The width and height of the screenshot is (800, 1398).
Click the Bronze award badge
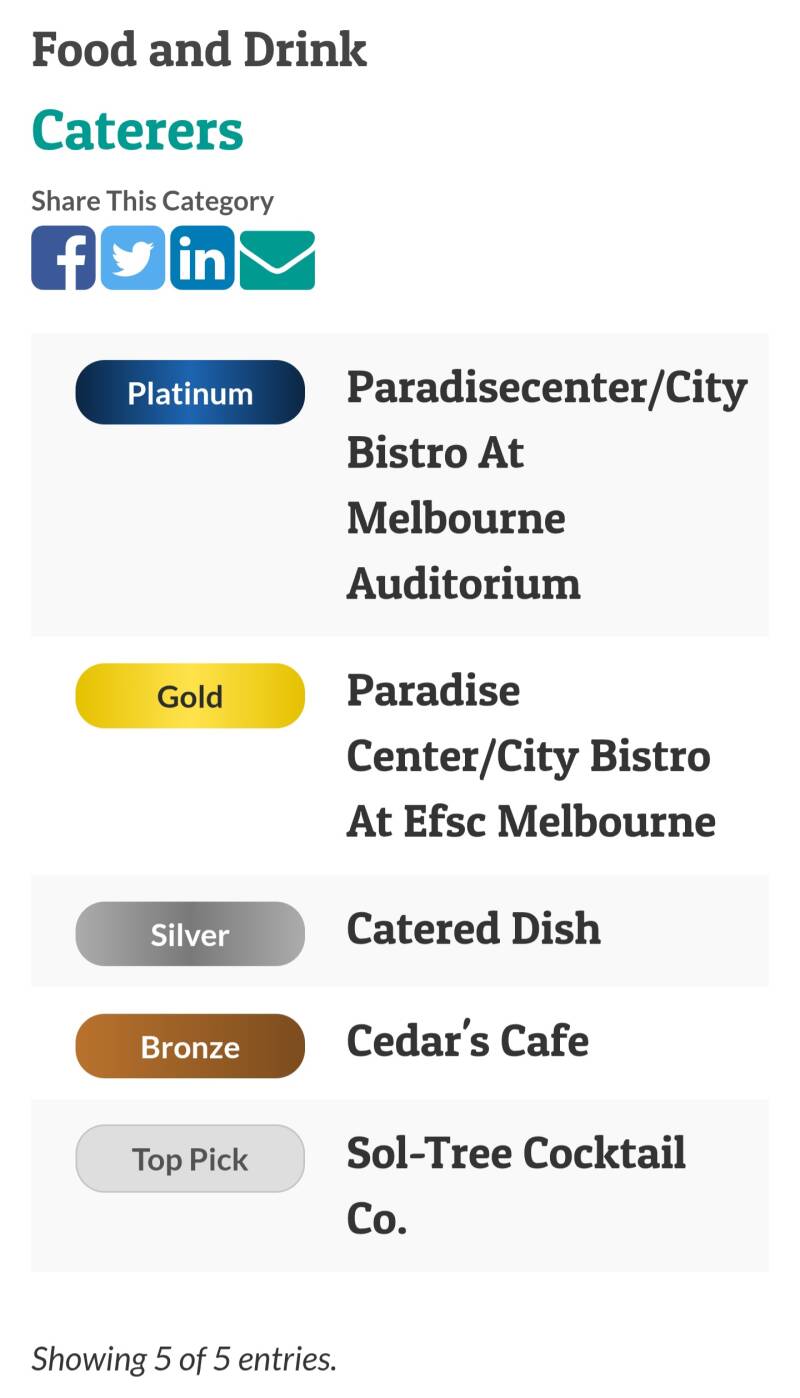pyautogui.click(x=190, y=1046)
